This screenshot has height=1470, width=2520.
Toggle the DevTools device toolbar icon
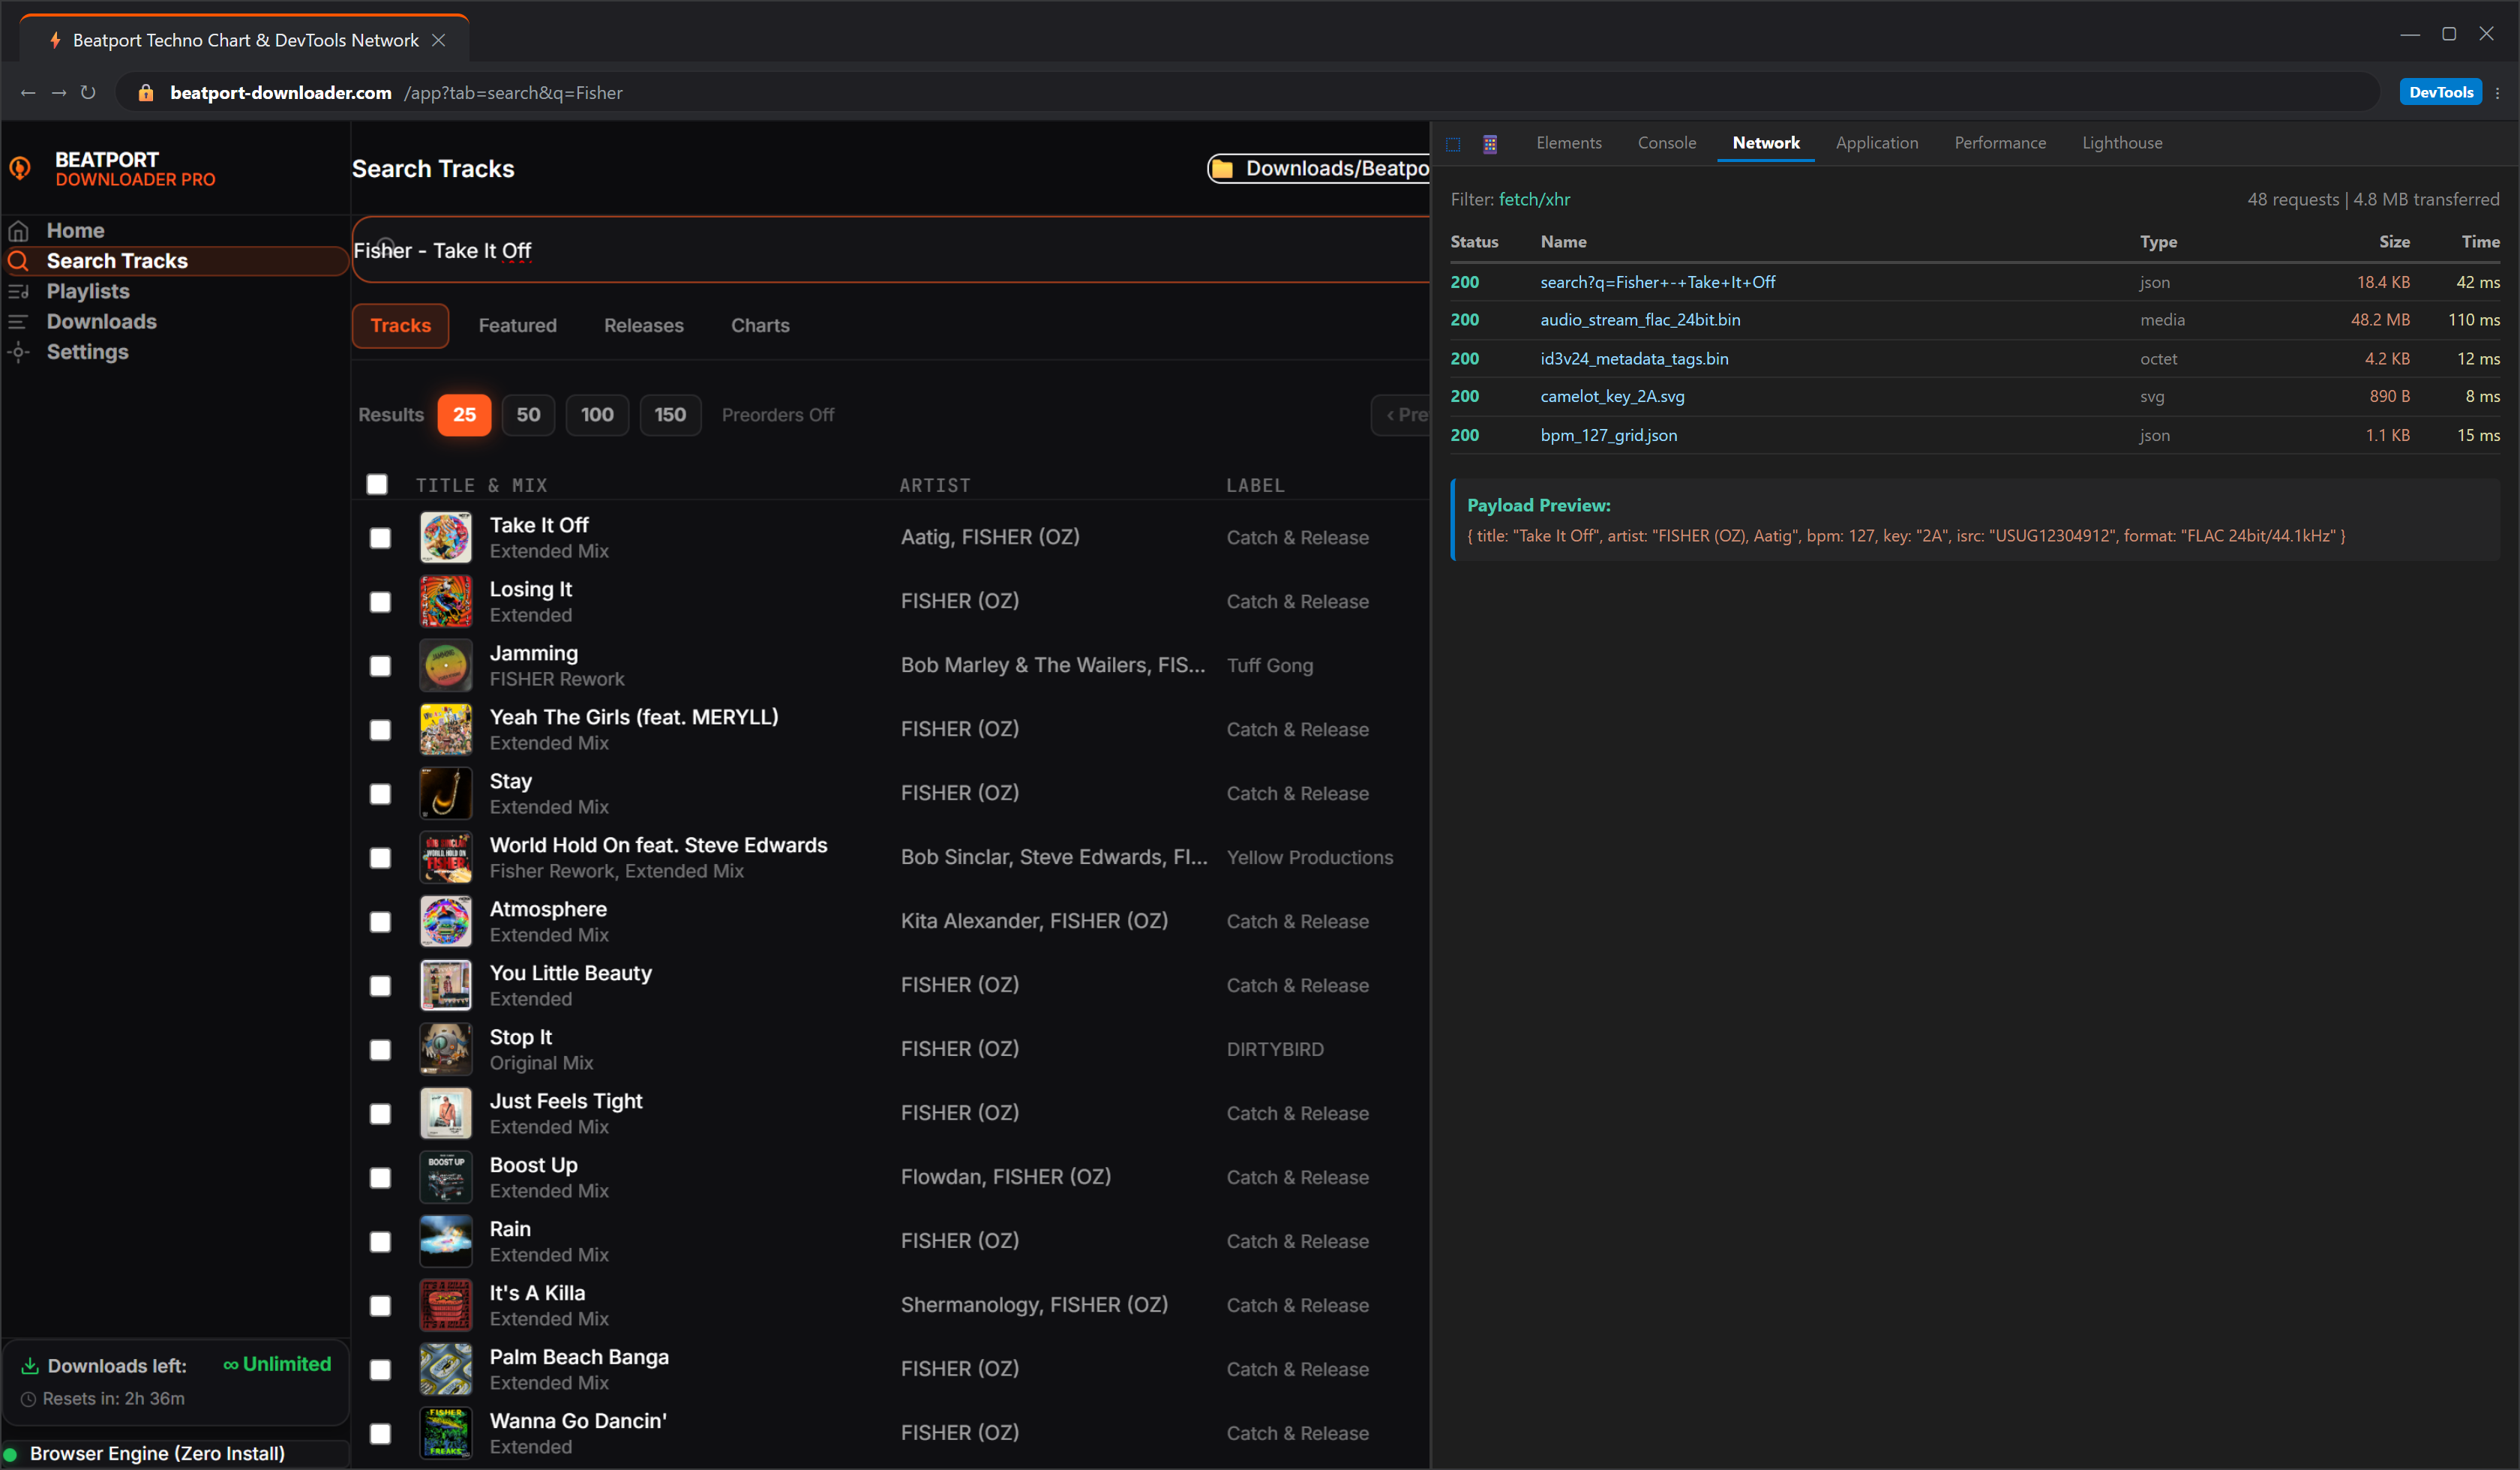tap(1490, 144)
